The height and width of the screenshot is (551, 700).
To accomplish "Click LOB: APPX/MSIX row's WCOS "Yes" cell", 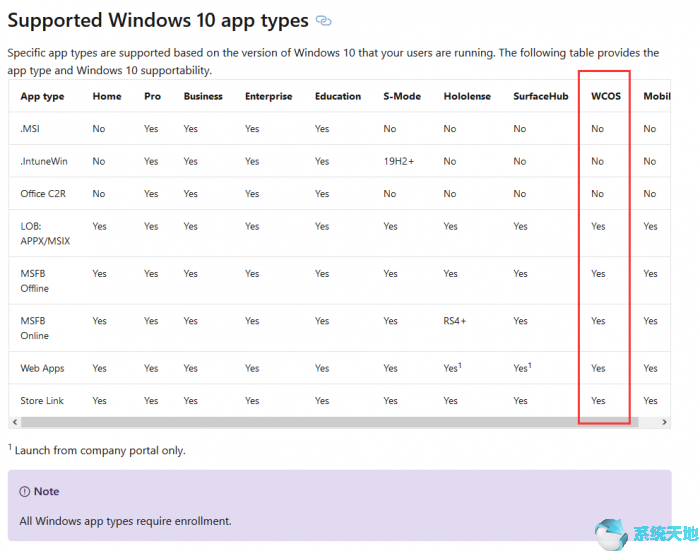I will 598,226.
